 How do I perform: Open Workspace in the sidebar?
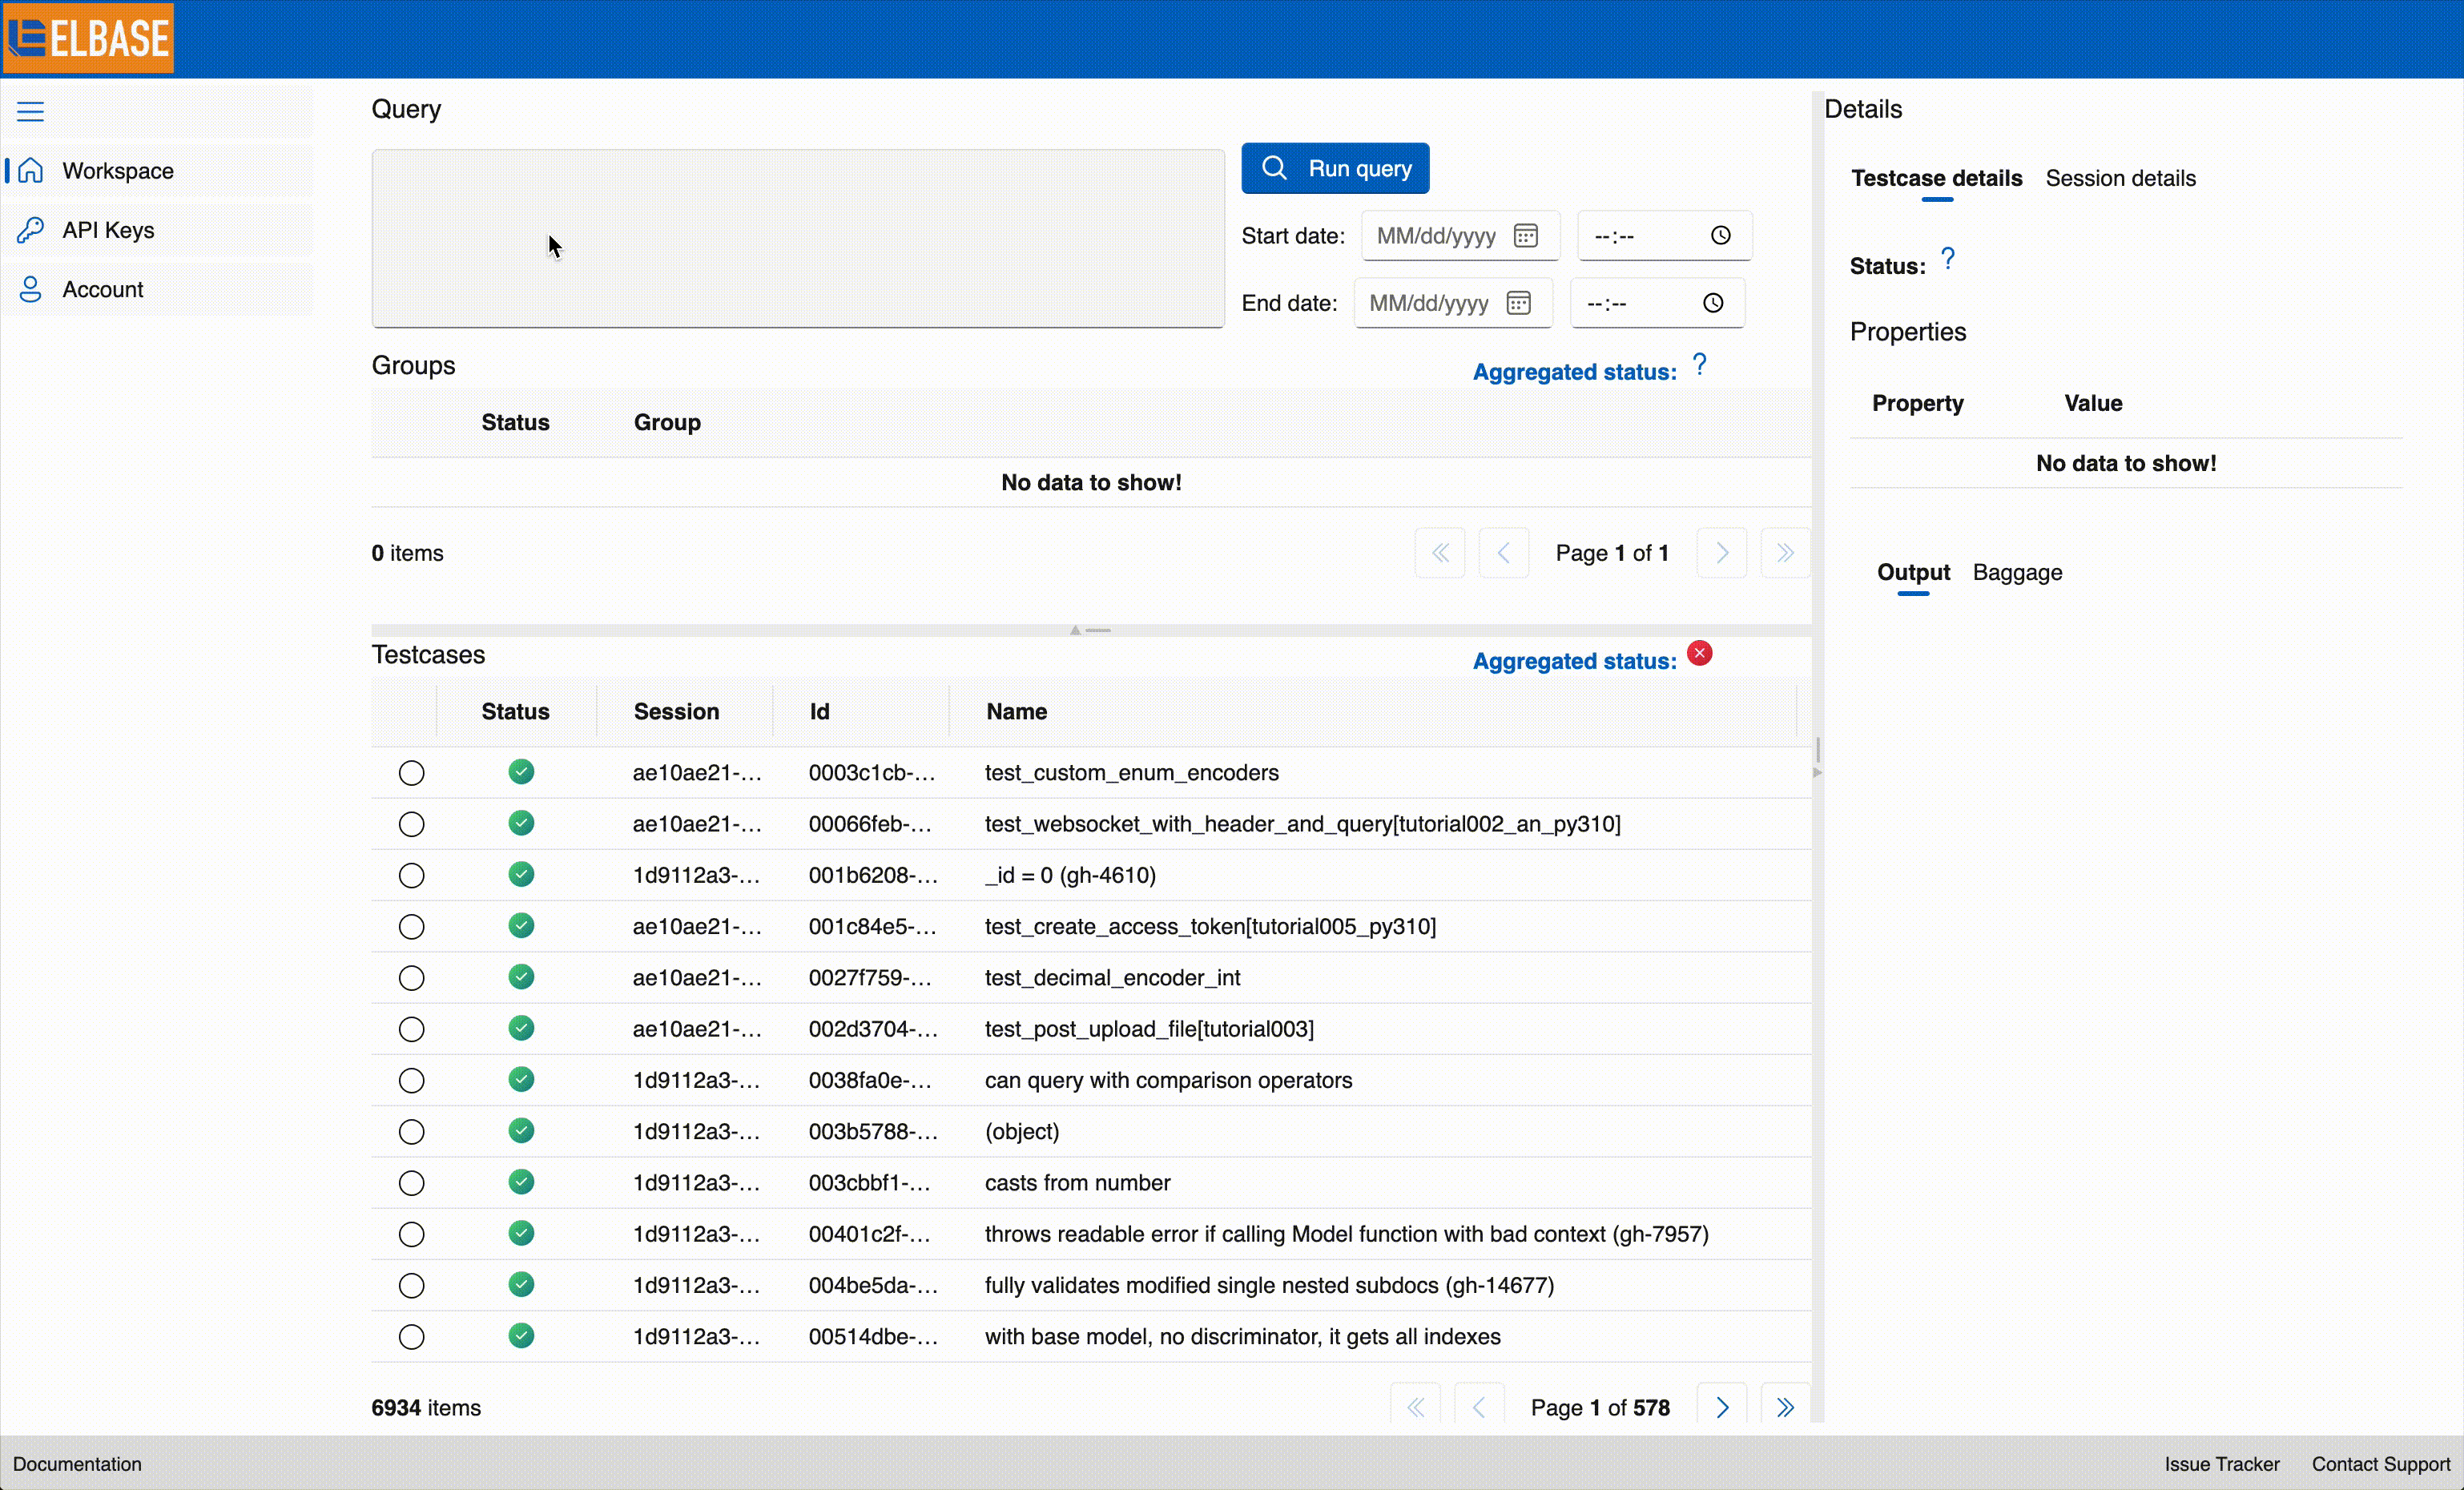coord(158,171)
